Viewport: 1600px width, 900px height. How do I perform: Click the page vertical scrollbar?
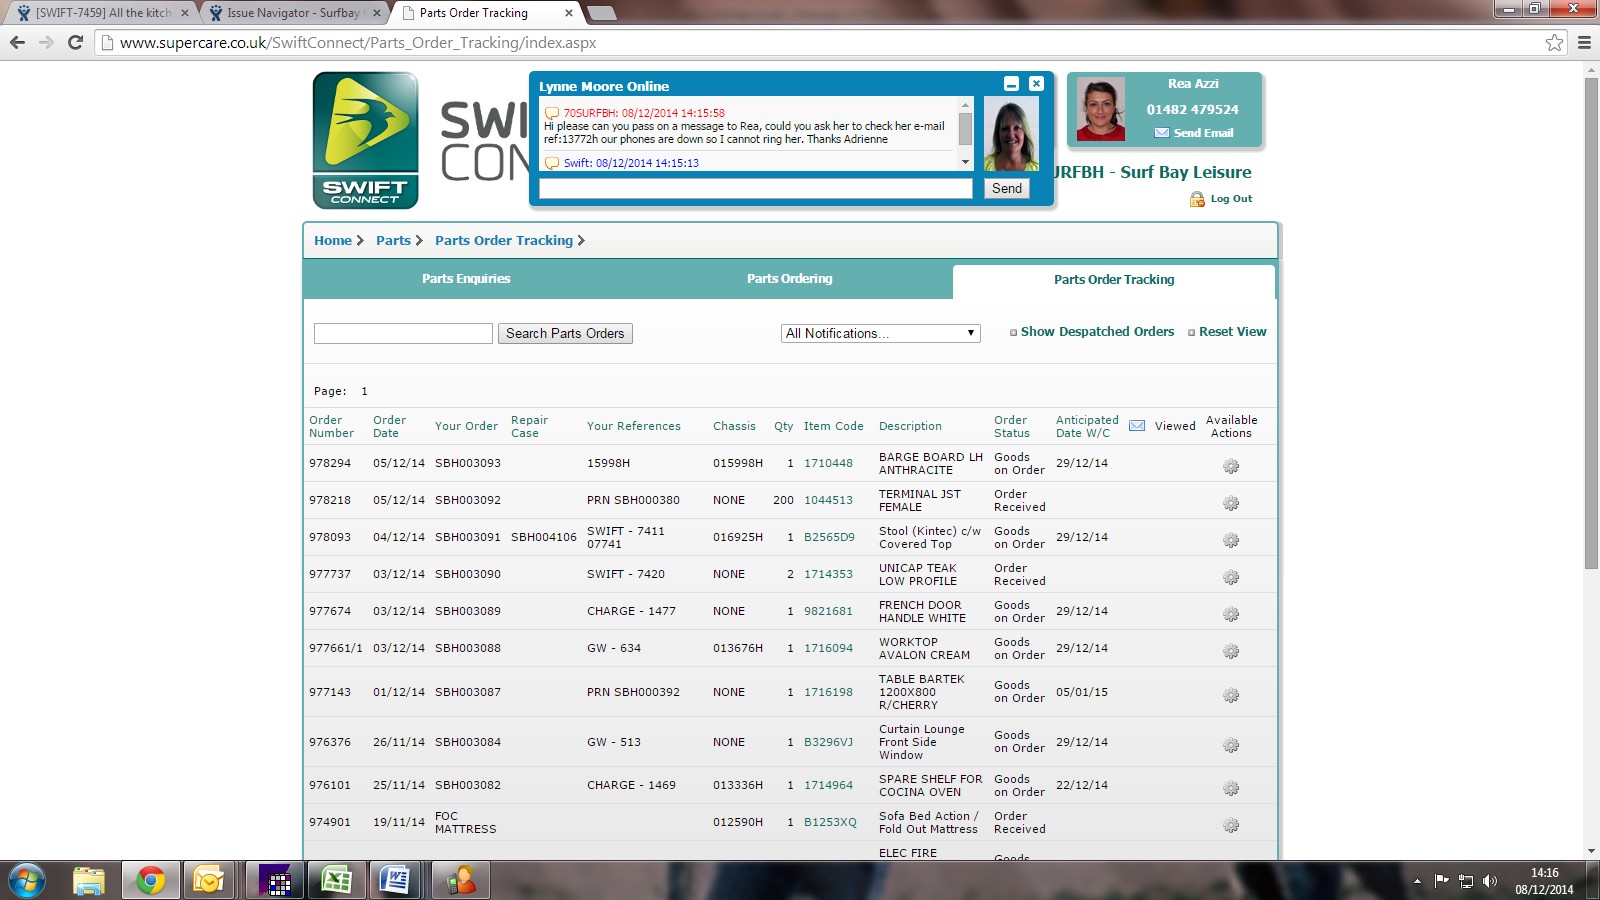click(1591, 320)
